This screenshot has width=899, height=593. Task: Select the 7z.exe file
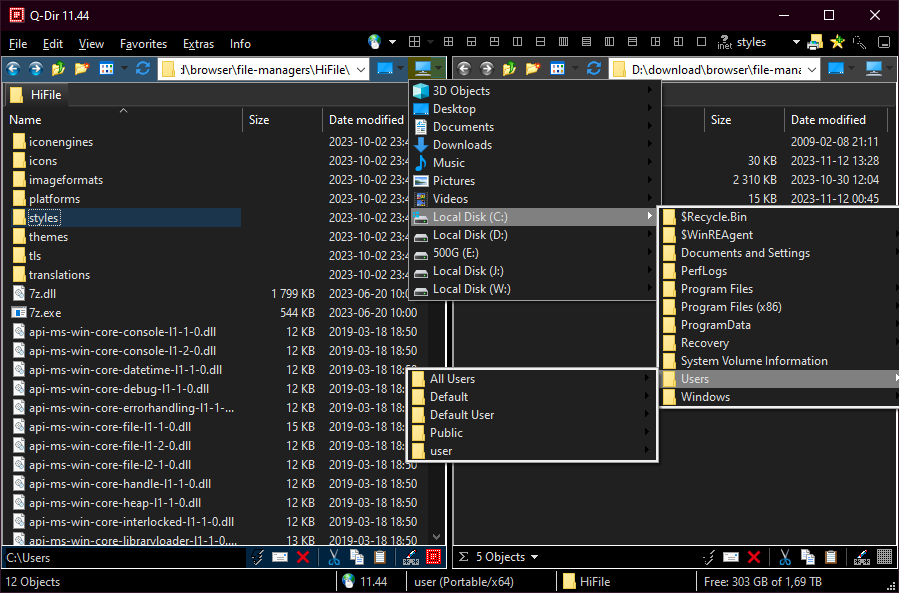click(x=45, y=312)
